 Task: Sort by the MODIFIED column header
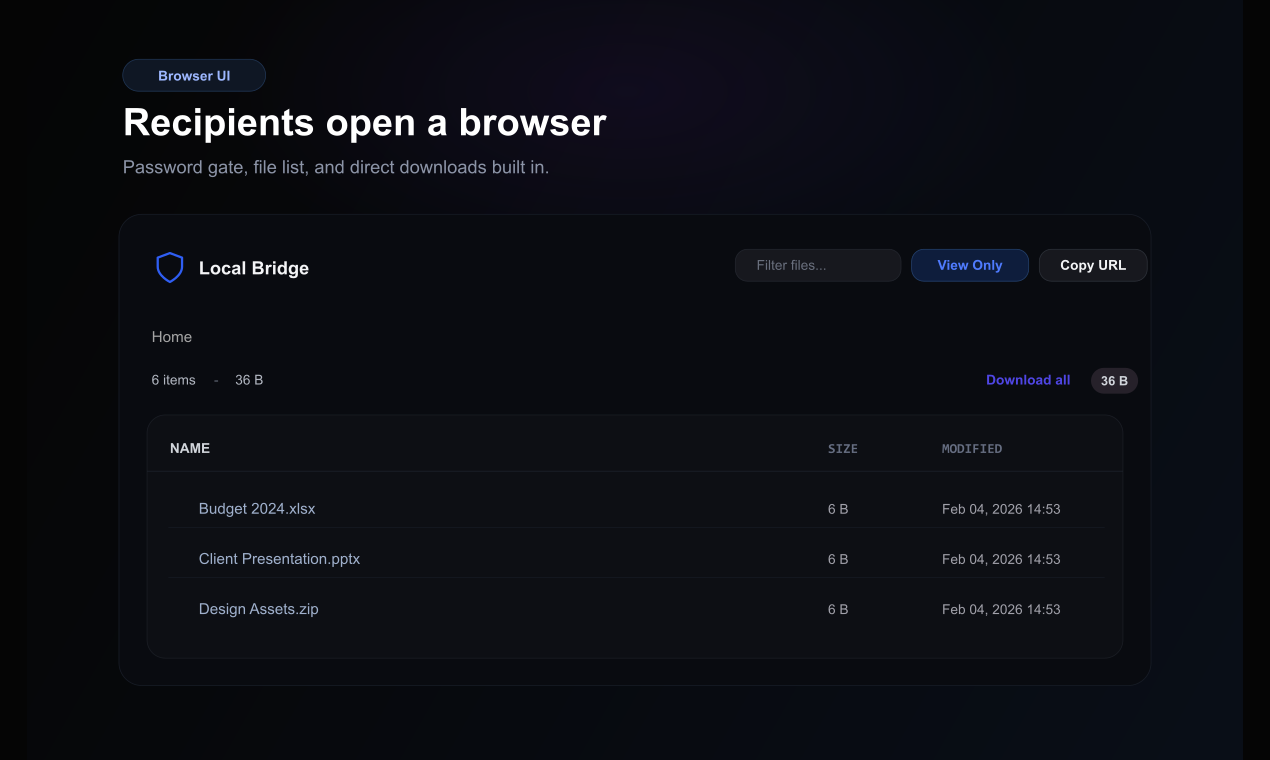pos(972,449)
